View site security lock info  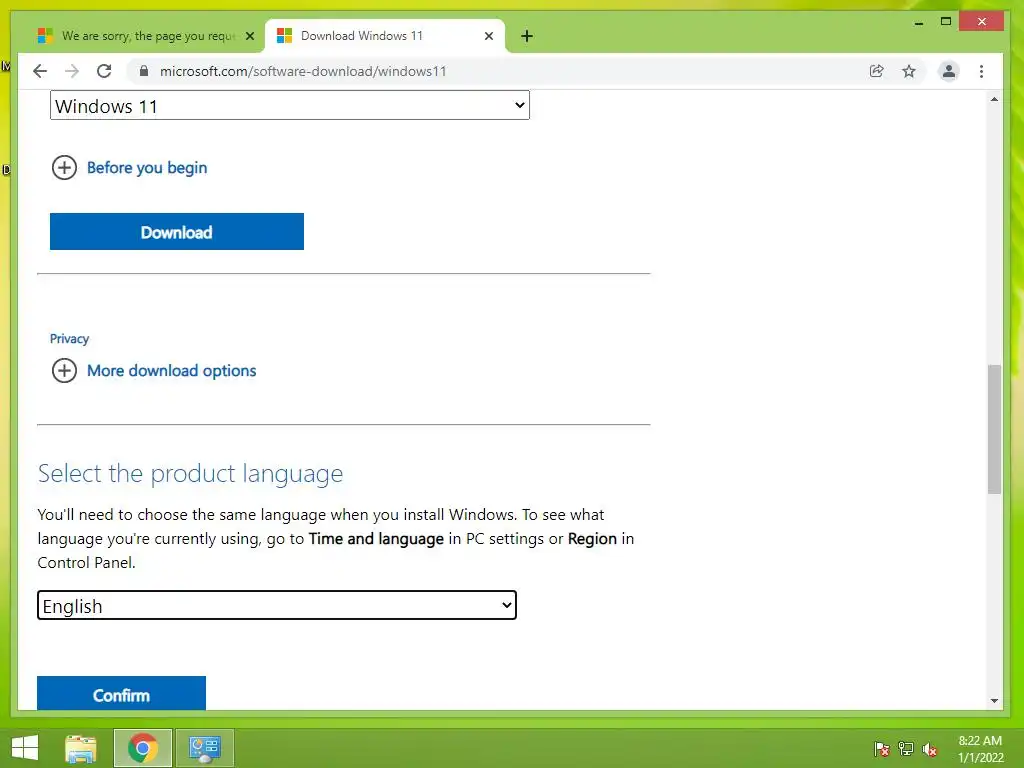[x=144, y=71]
